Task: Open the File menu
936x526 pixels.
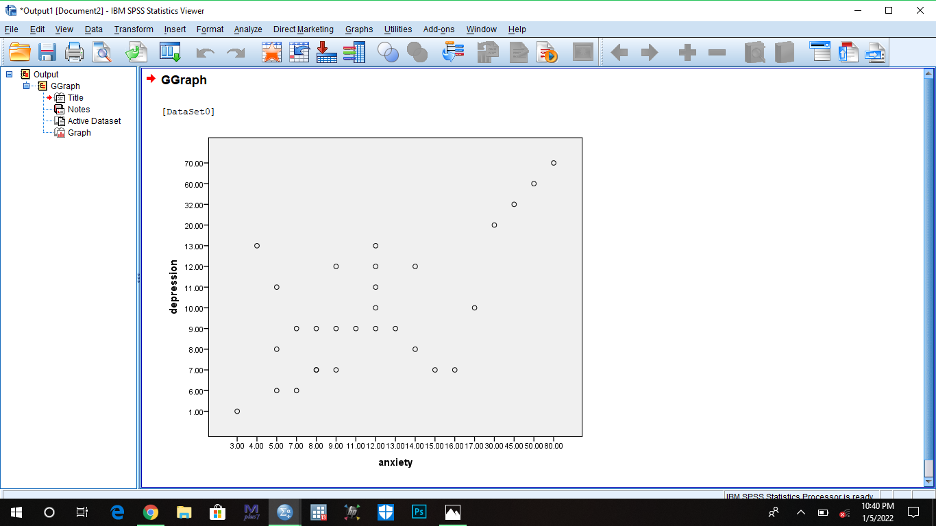Action: [x=11, y=29]
